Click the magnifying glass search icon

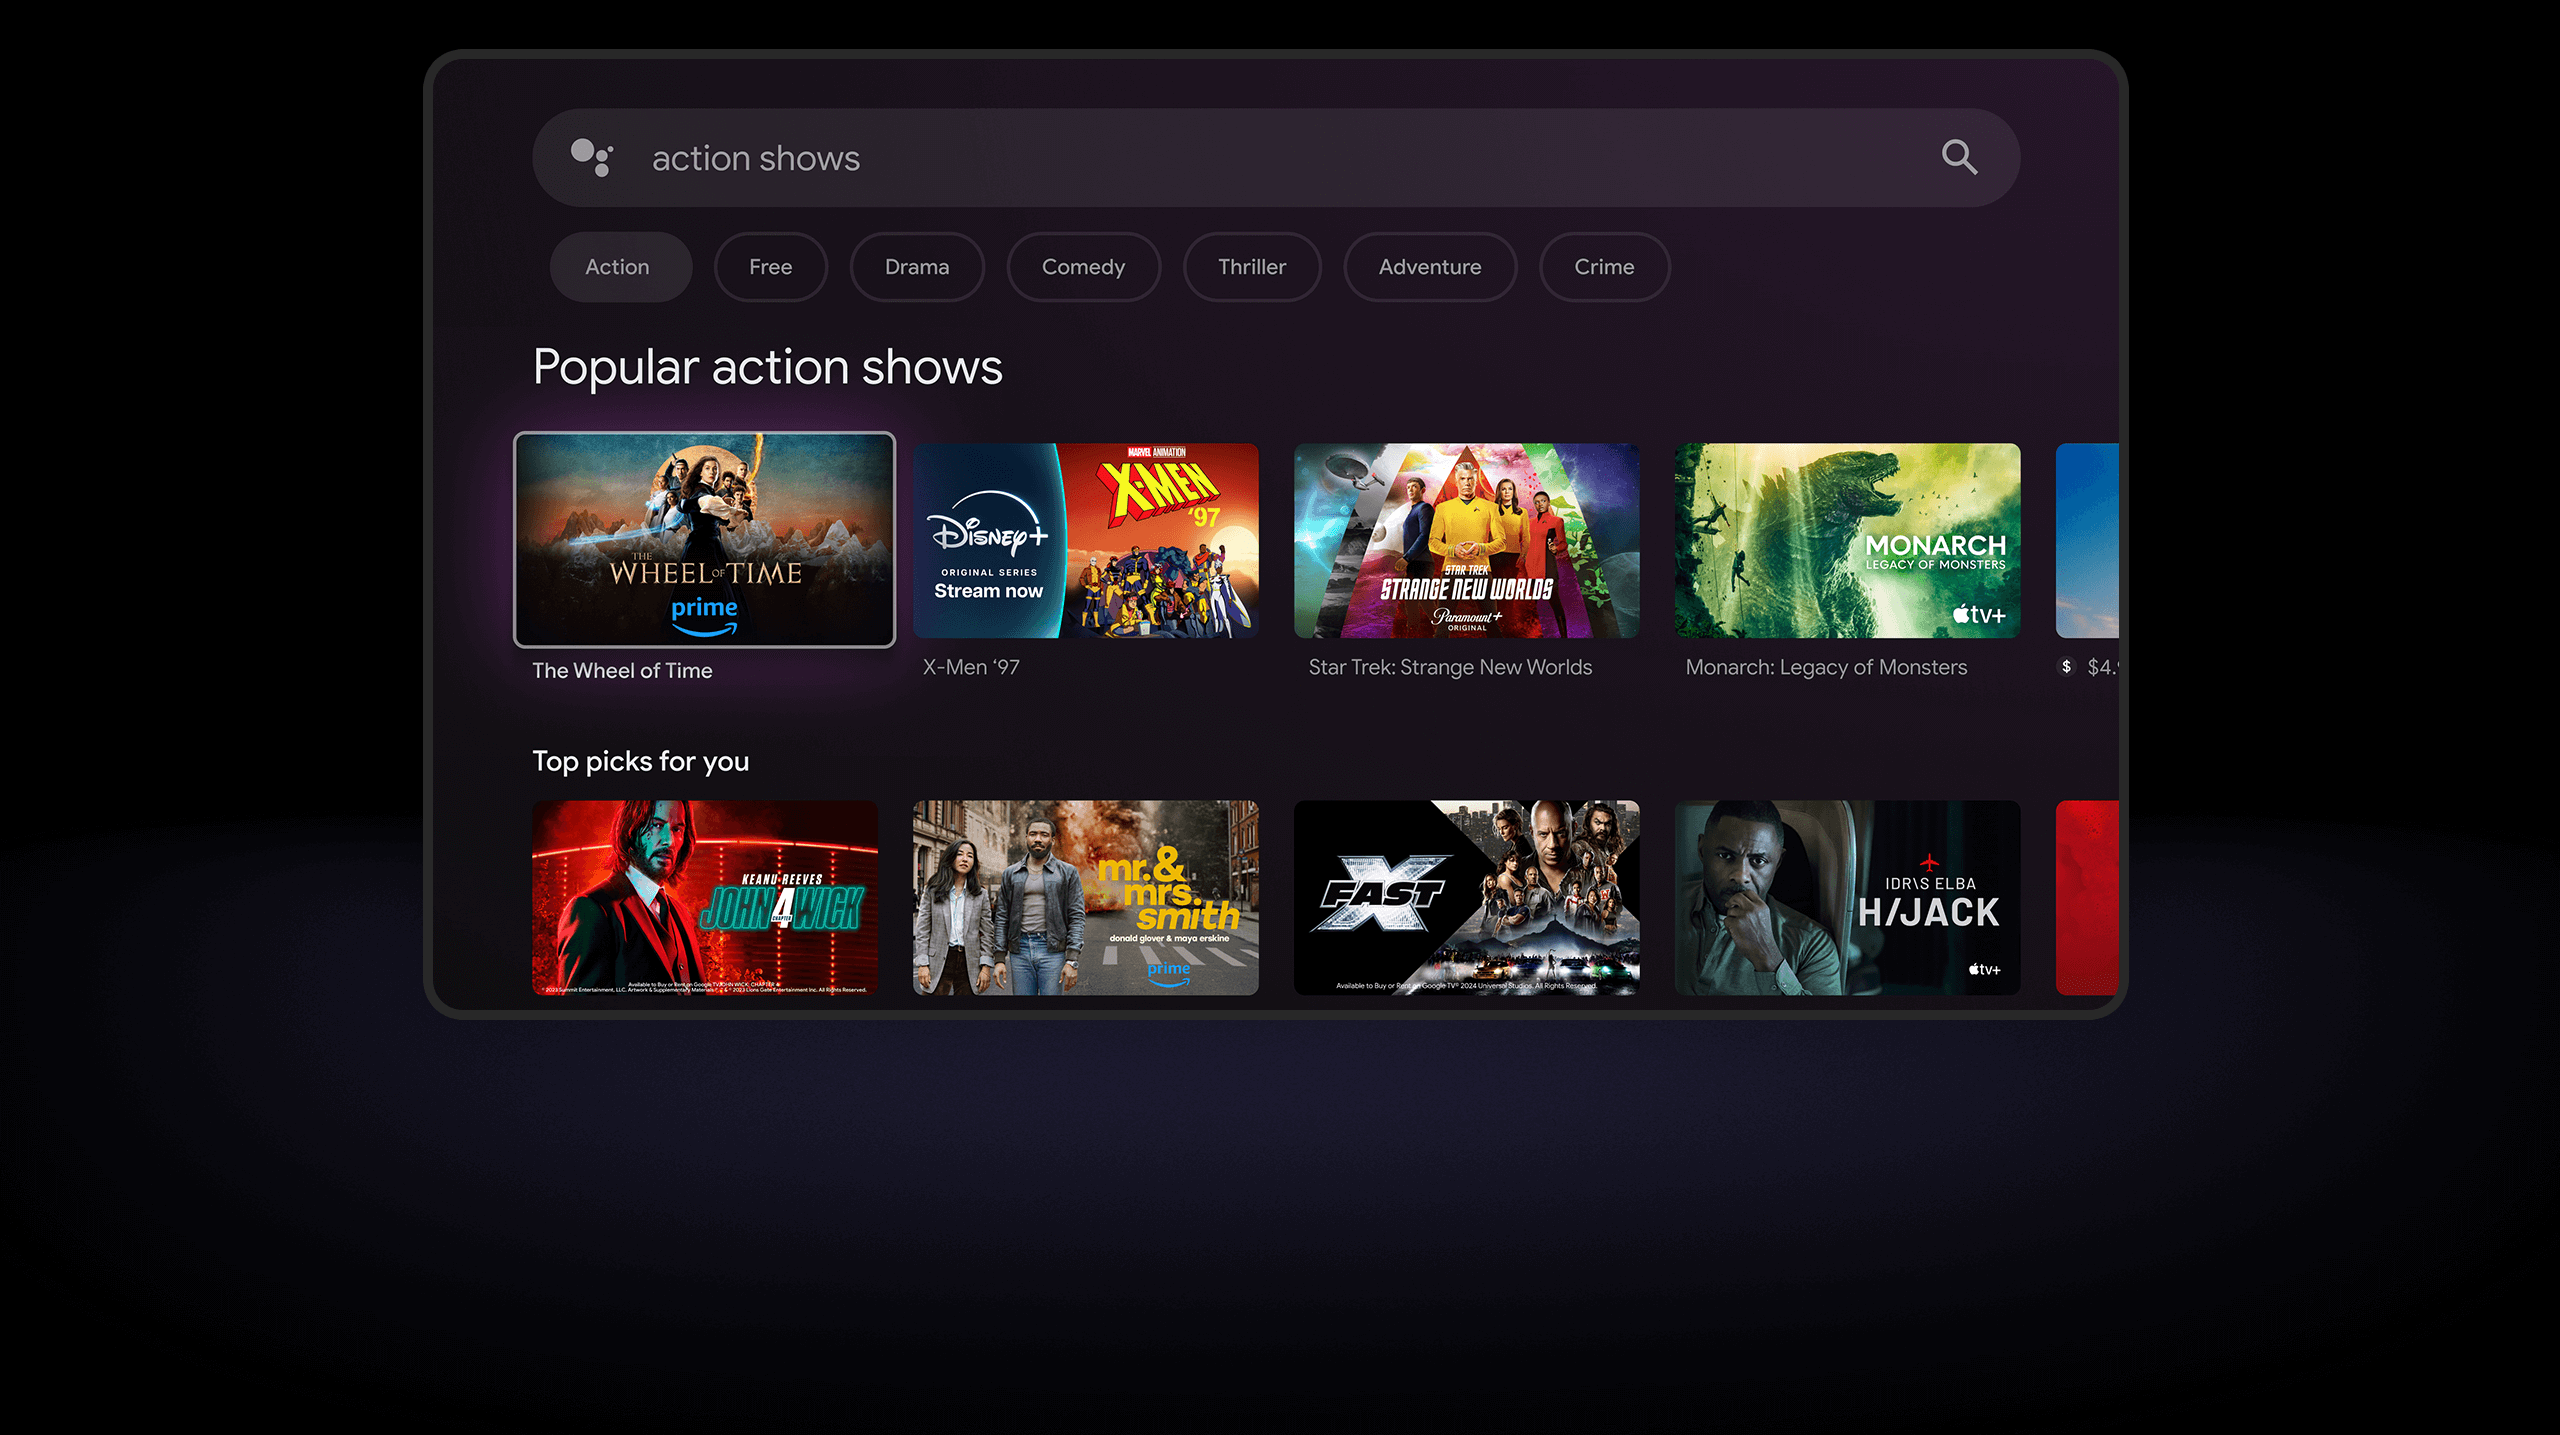pyautogui.click(x=1958, y=157)
